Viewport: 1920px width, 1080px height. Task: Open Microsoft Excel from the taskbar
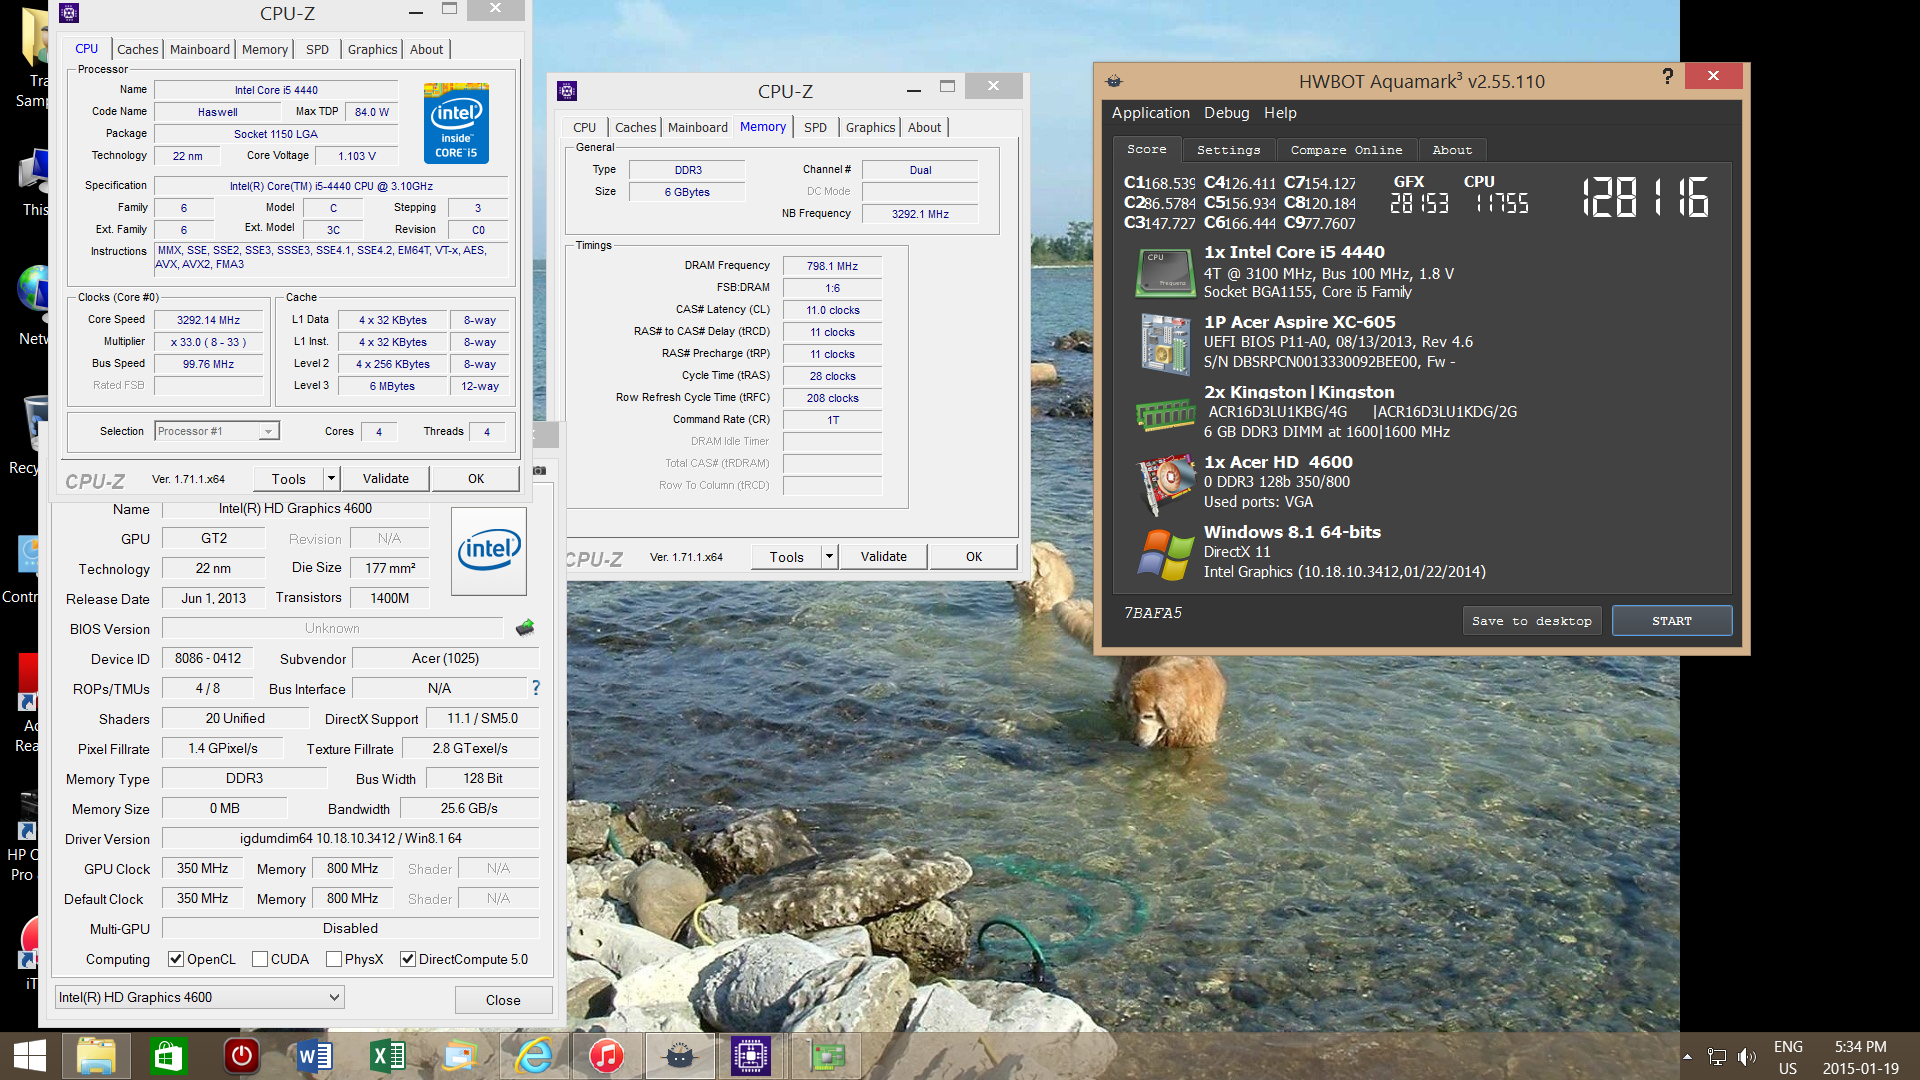coord(388,1056)
